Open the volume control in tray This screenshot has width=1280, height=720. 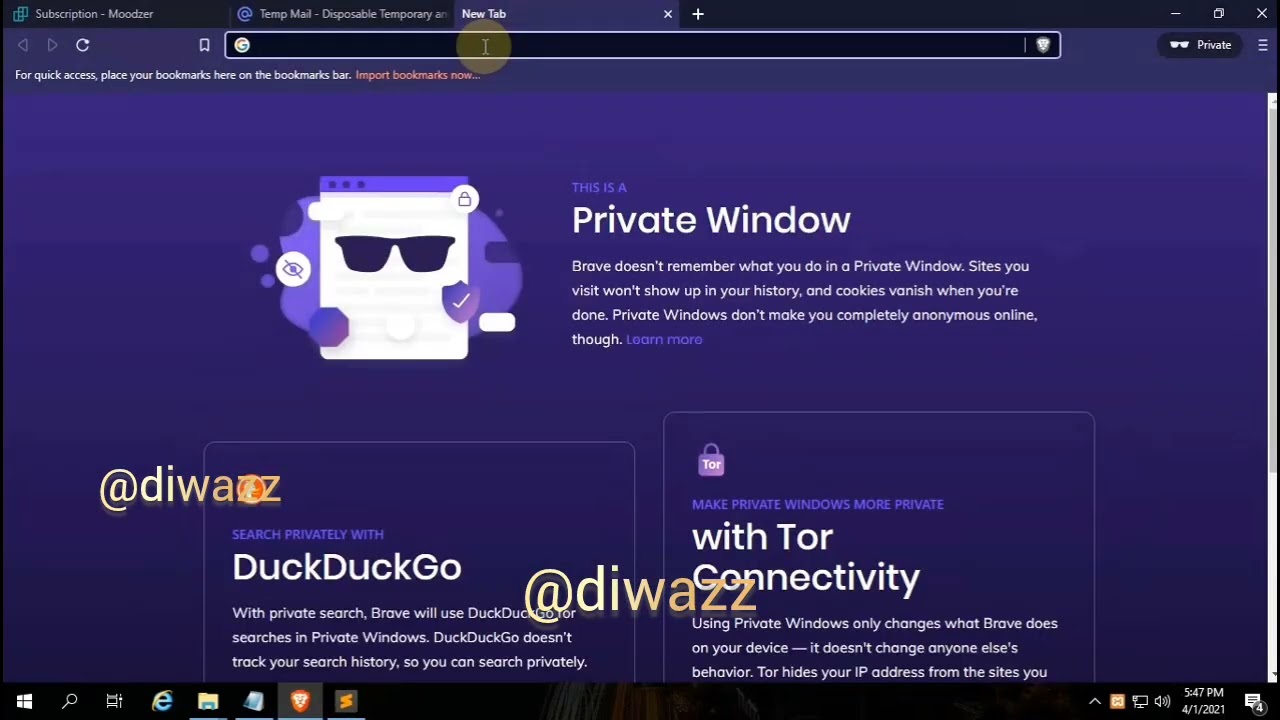click(1162, 701)
